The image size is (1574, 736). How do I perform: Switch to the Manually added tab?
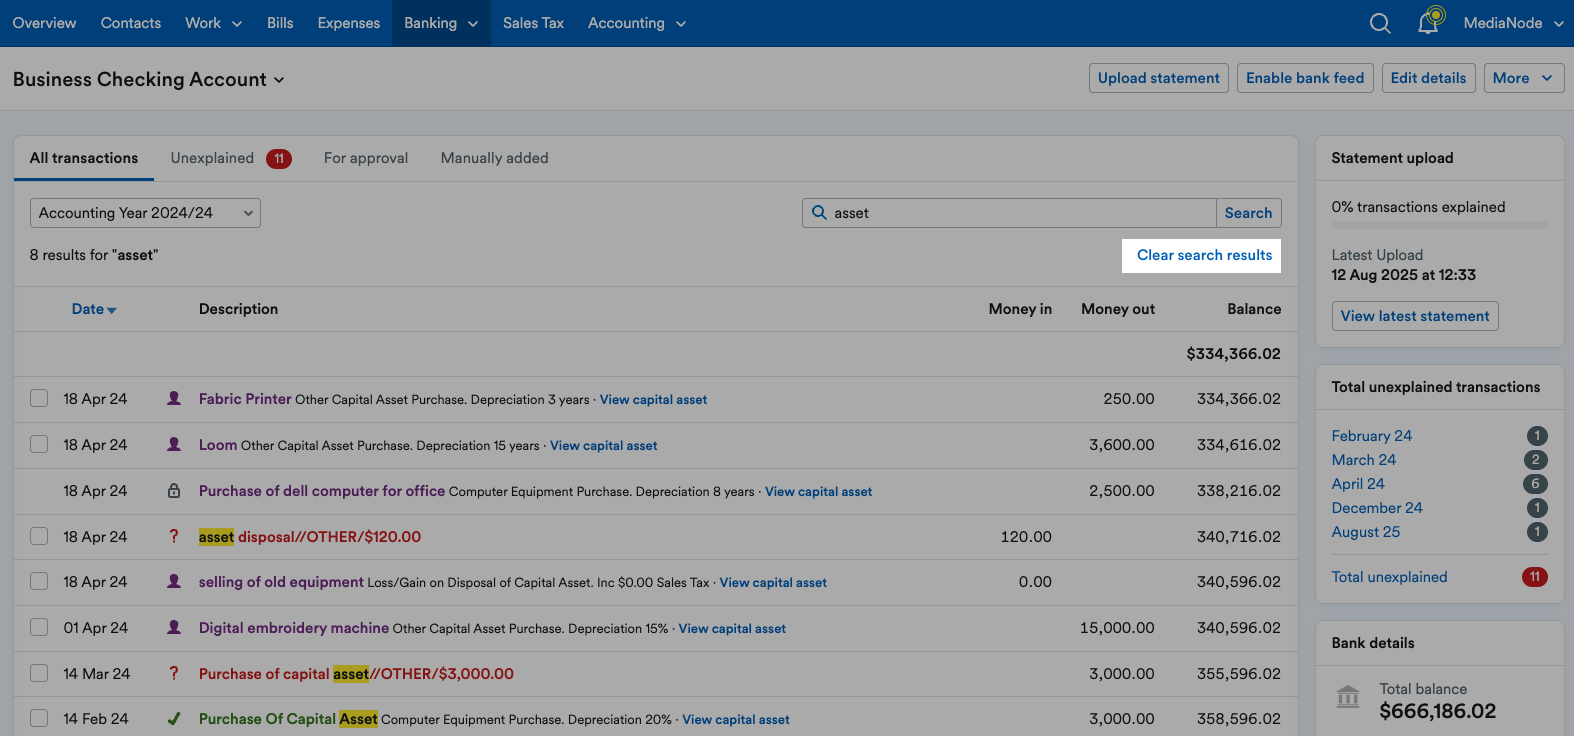pos(495,158)
